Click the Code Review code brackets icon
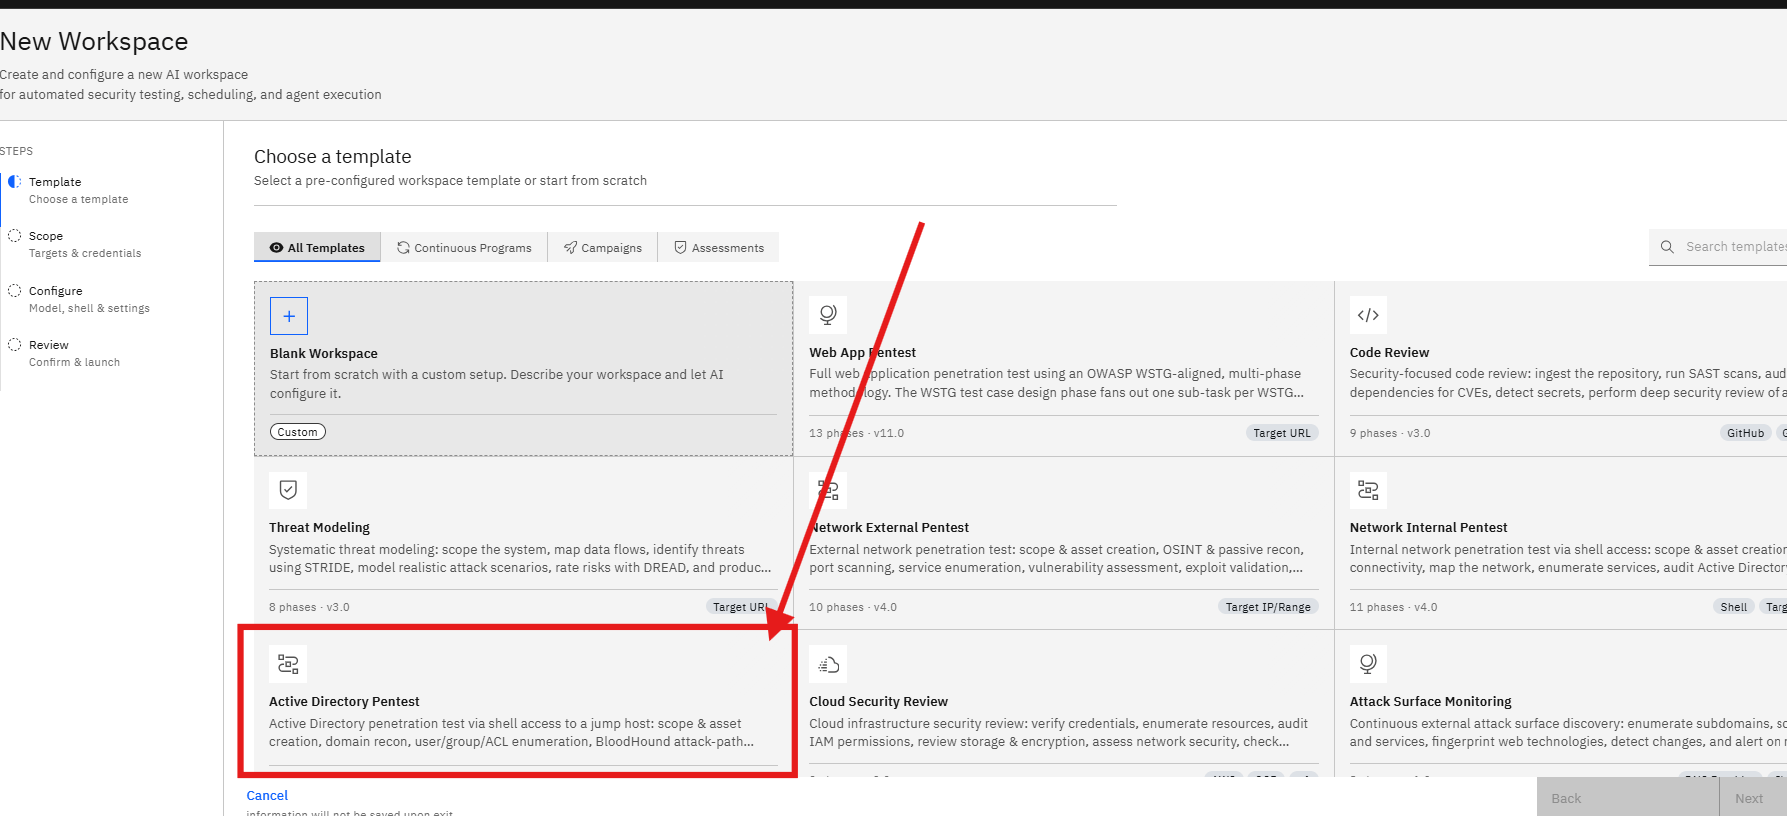This screenshot has height=816, width=1787. point(1368,315)
